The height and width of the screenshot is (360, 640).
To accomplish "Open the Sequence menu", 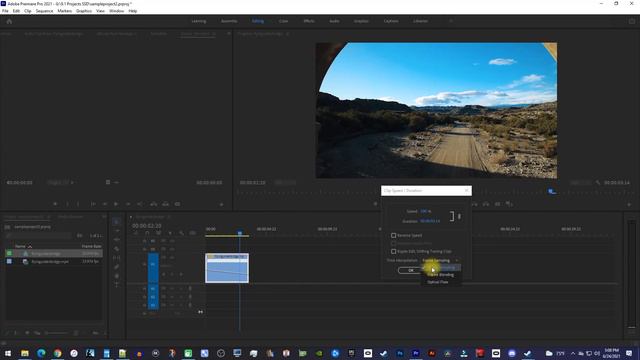I will [x=44, y=11].
